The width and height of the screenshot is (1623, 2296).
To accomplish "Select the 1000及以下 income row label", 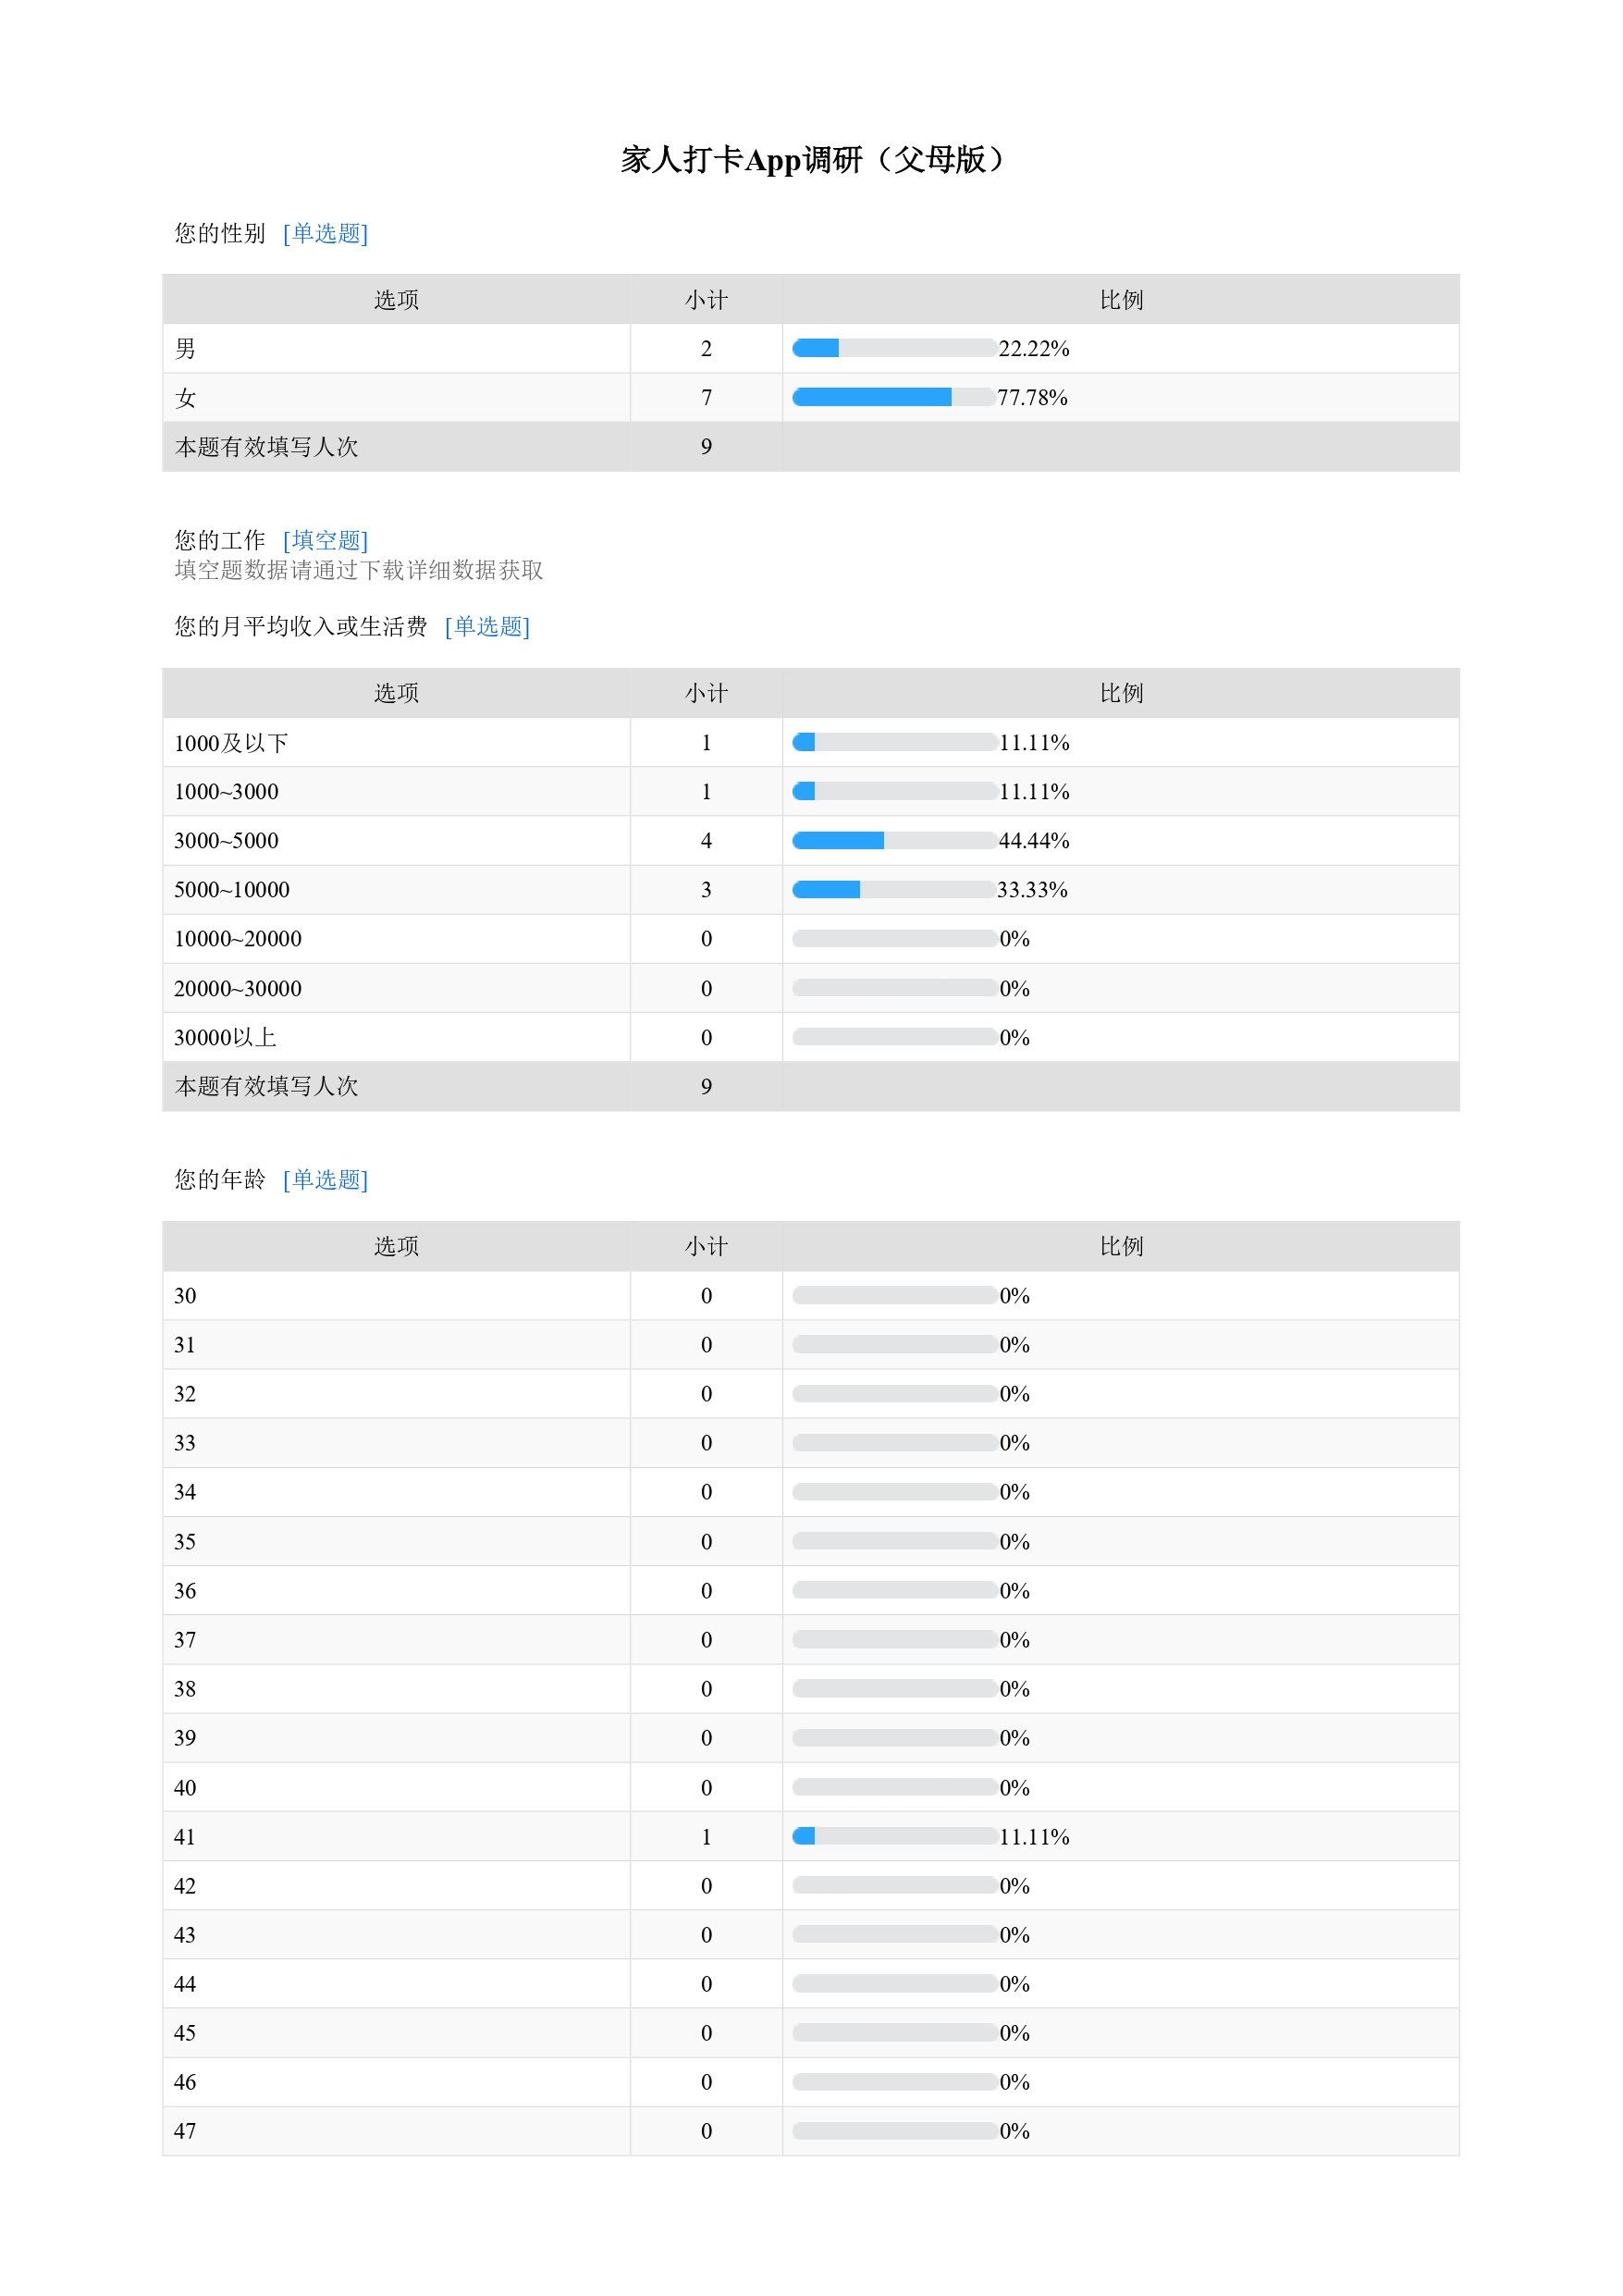I will (231, 743).
